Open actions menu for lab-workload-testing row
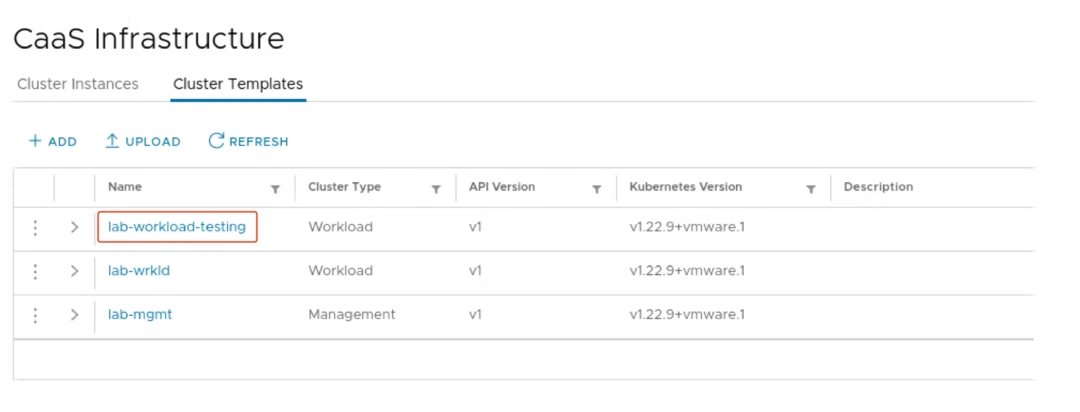Screen dimensions: 1080x412 pyautogui.click(x=35, y=228)
